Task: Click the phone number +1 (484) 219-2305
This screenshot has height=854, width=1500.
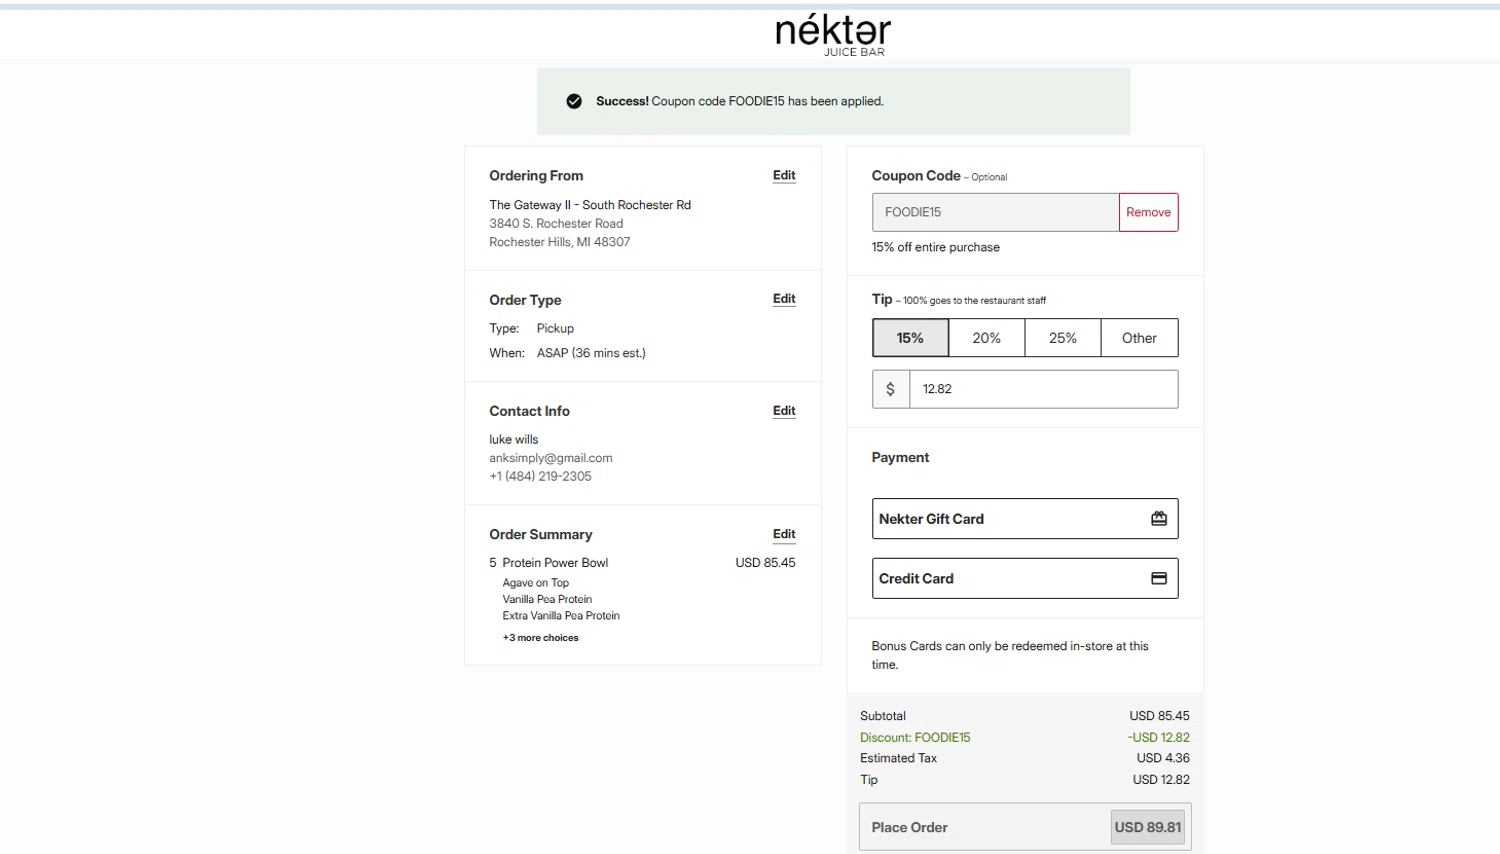Action: [540, 477]
